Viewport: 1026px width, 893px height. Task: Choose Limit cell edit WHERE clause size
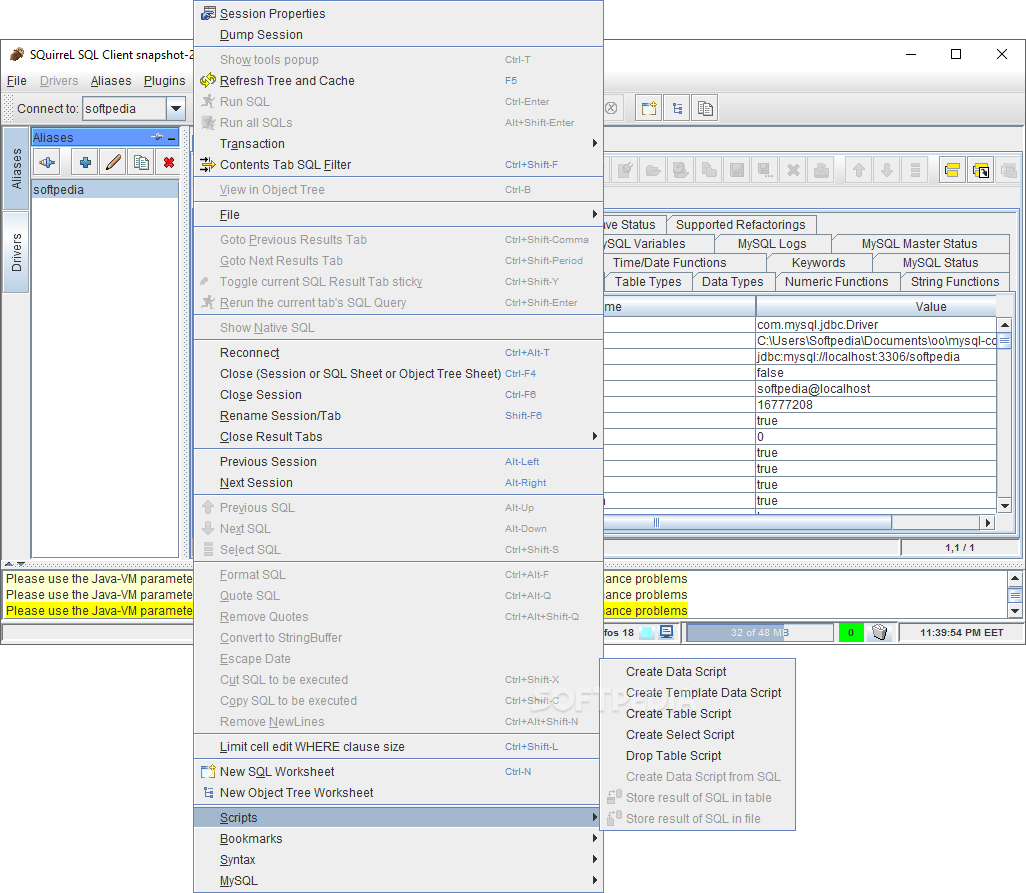click(x=398, y=746)
